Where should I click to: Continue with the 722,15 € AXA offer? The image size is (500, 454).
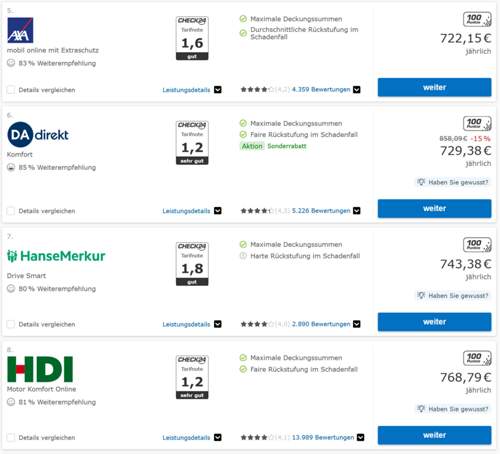434,87
